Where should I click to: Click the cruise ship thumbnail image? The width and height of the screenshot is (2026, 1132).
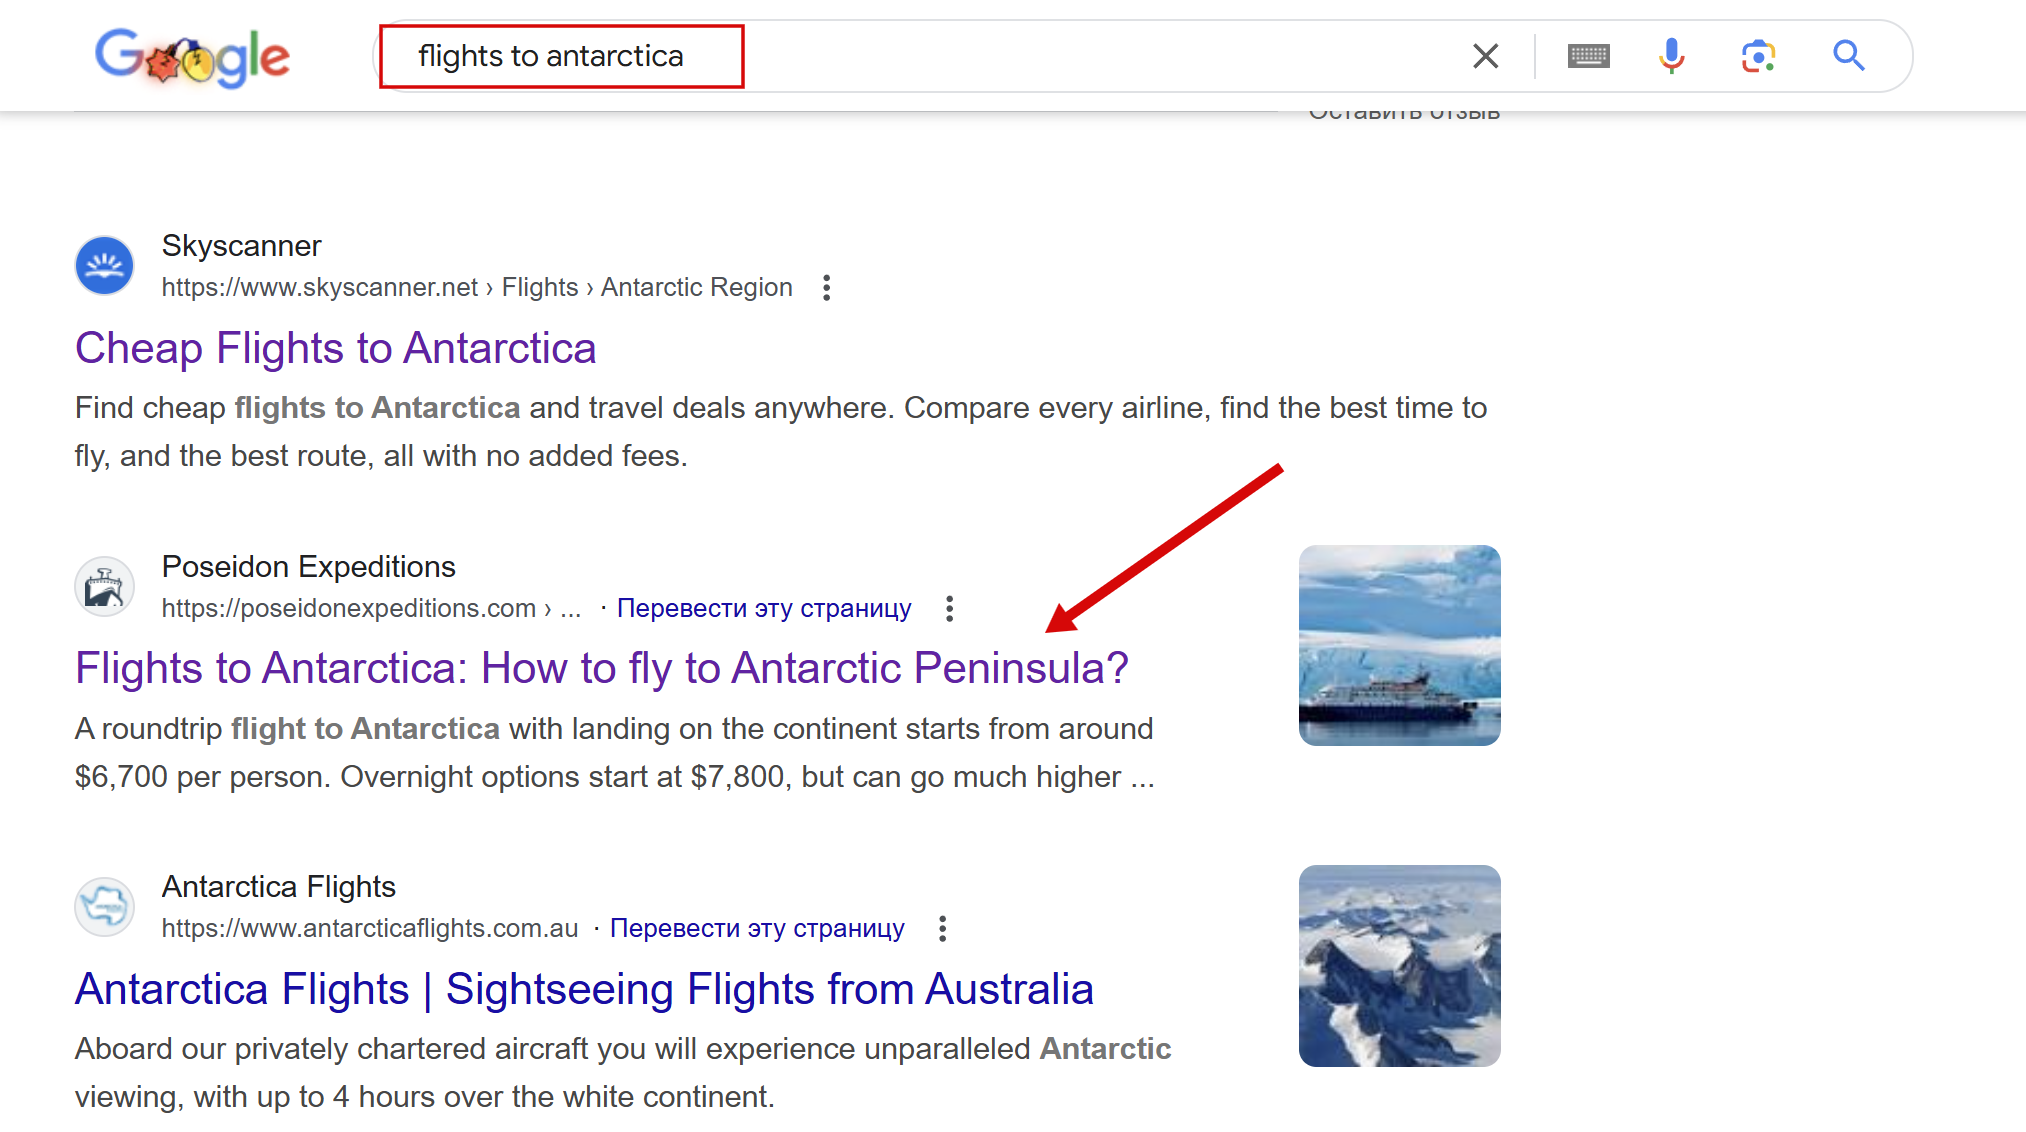point(1399,646)
